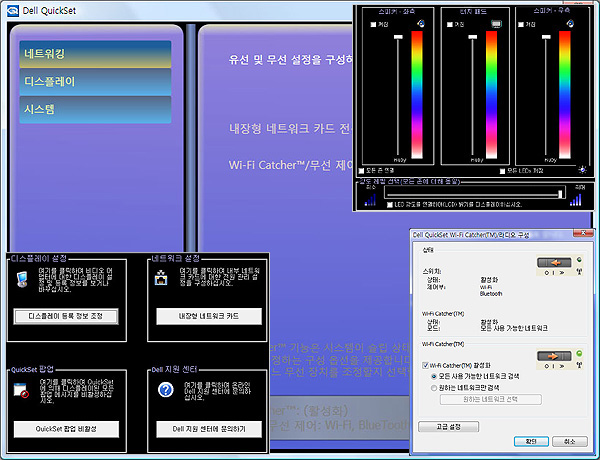Click the LED intensity level horizontal slider handle

[561, 193]
